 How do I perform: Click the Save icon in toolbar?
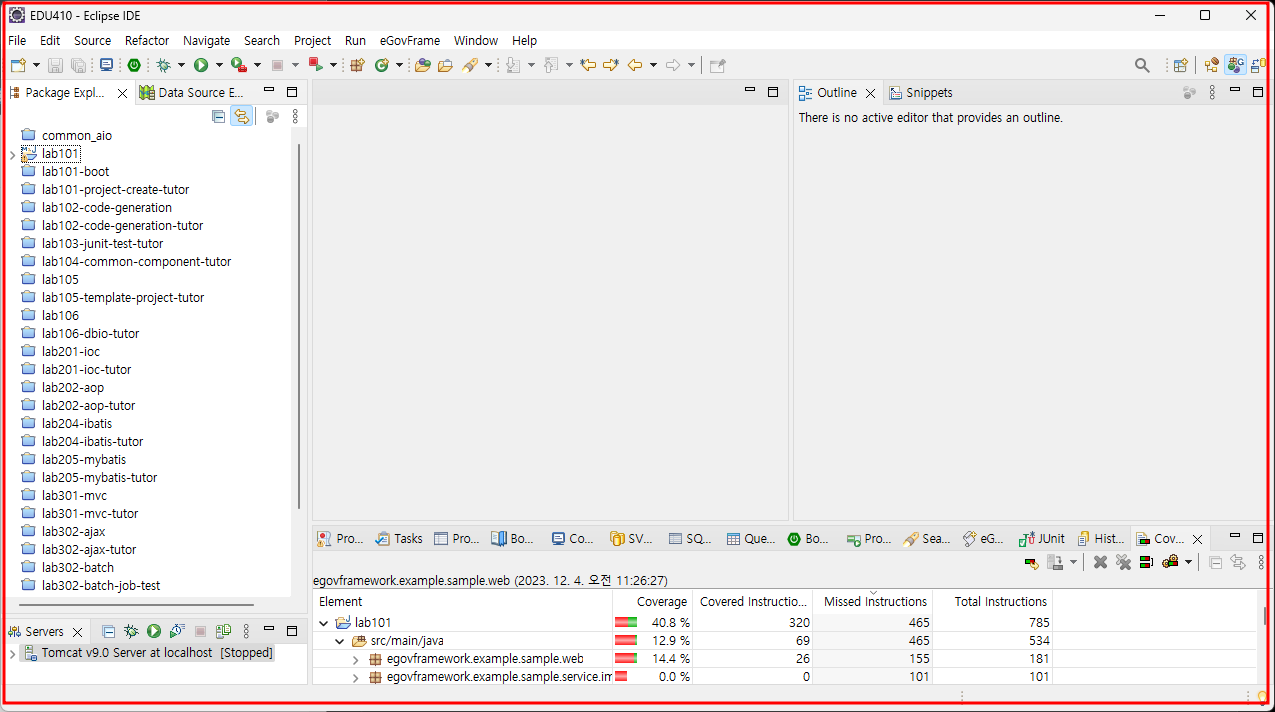pos(55,65)
